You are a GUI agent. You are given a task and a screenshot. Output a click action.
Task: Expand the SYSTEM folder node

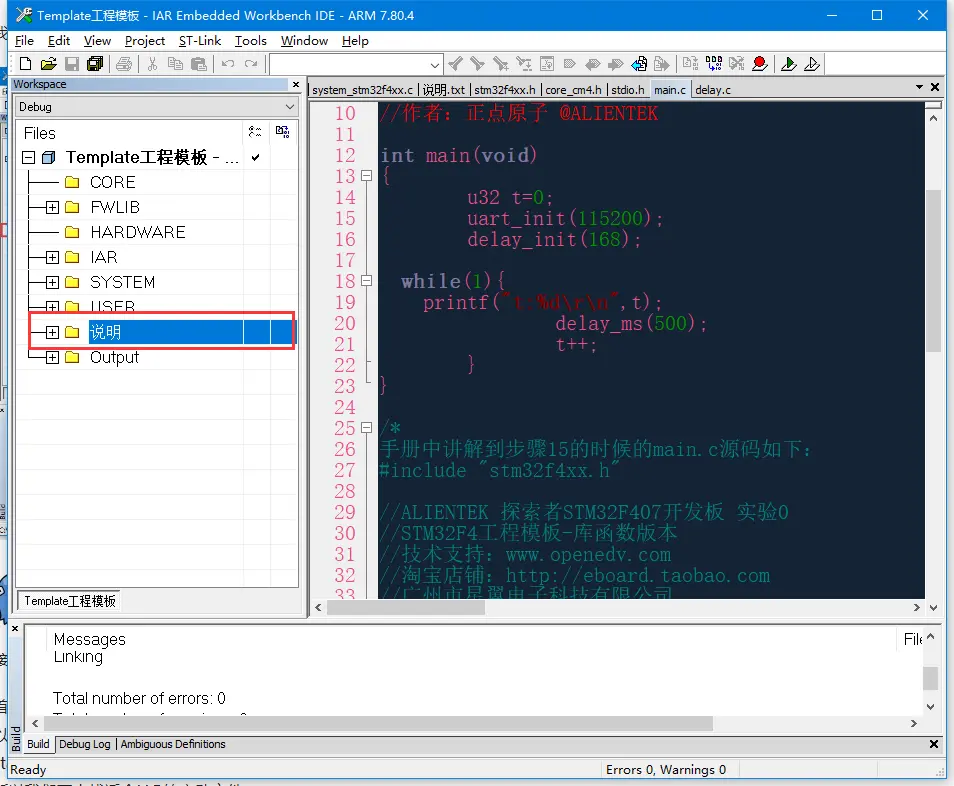click(x=52, y=282)
